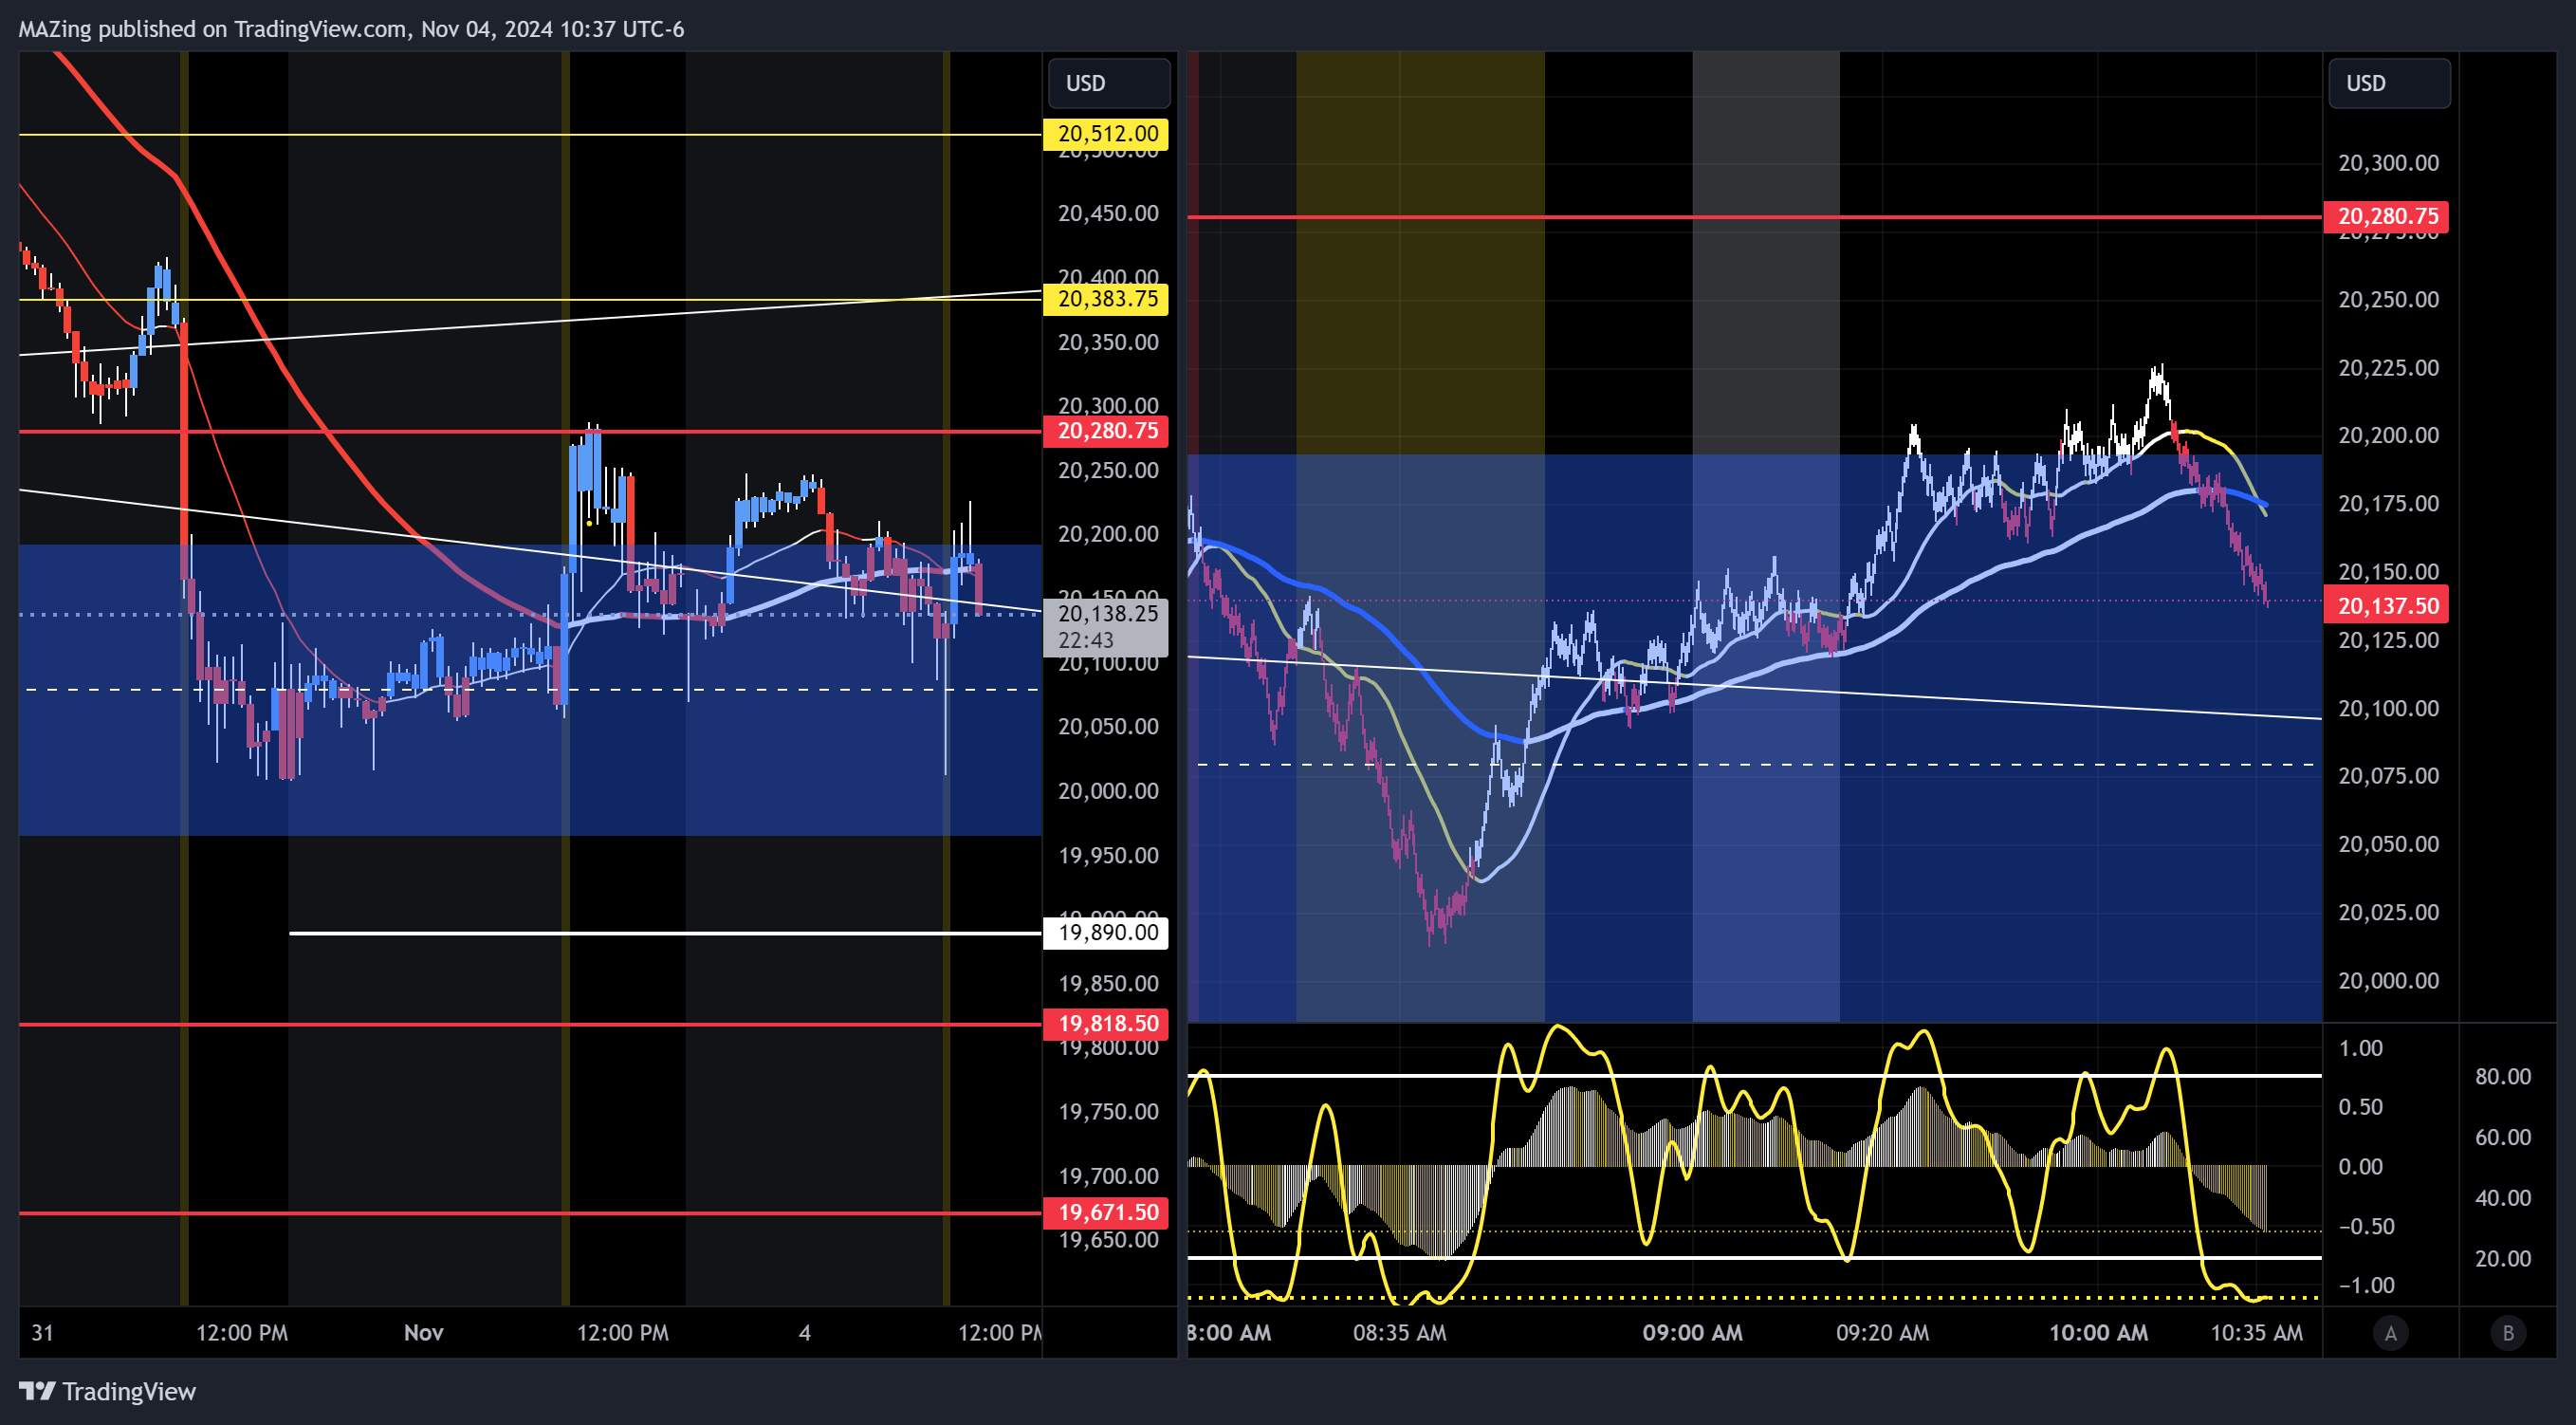Viewport: 2576px width, 1425px height.
Task: Click the 20,450.00 tick on left price axis
Action: point(1108,213)
